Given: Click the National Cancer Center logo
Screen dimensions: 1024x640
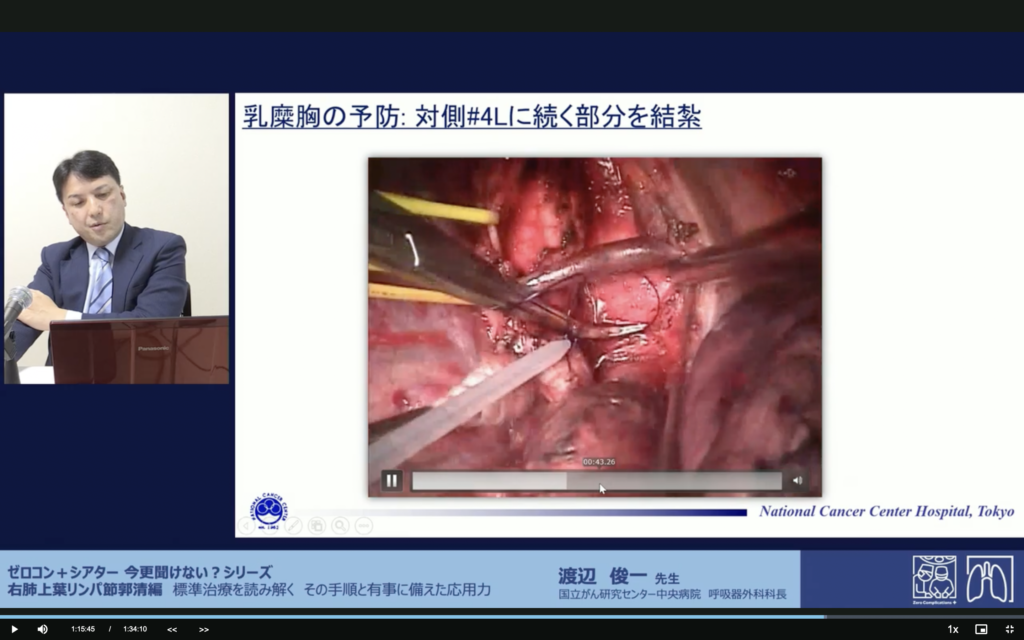Looking at the screenshot, I should [268, 509].
